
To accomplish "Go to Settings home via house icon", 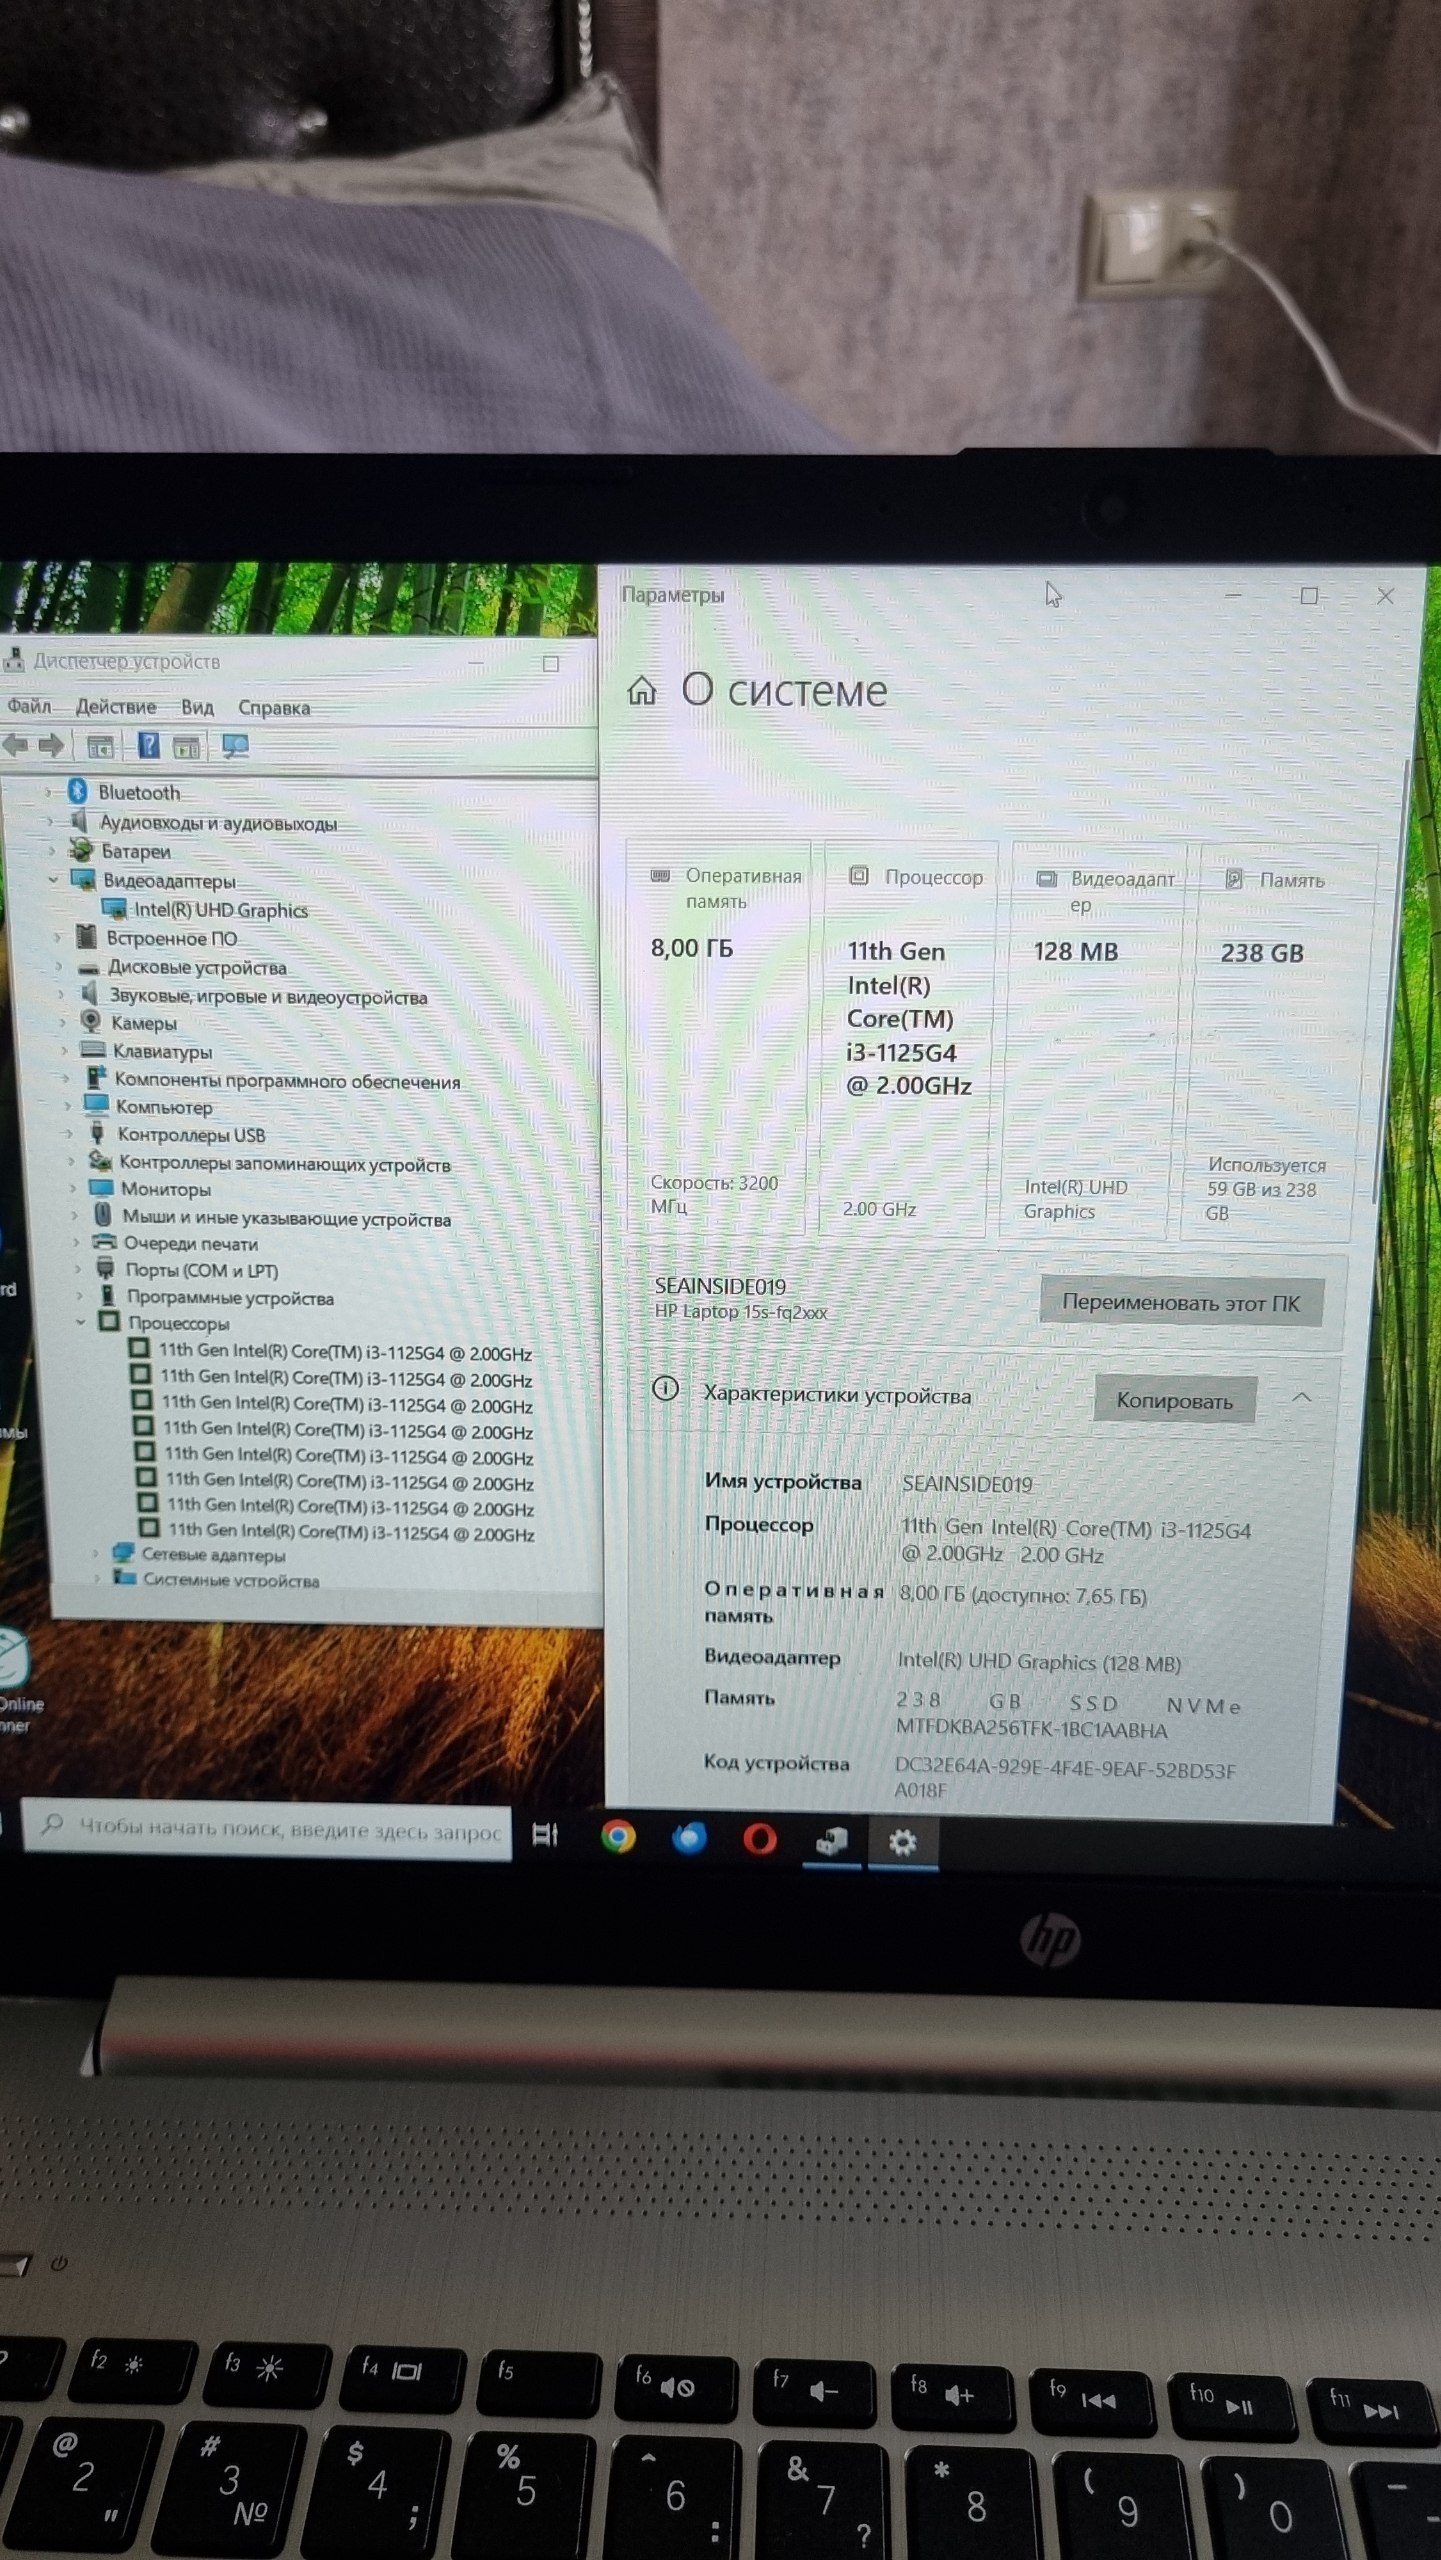I will coord(642,690).
